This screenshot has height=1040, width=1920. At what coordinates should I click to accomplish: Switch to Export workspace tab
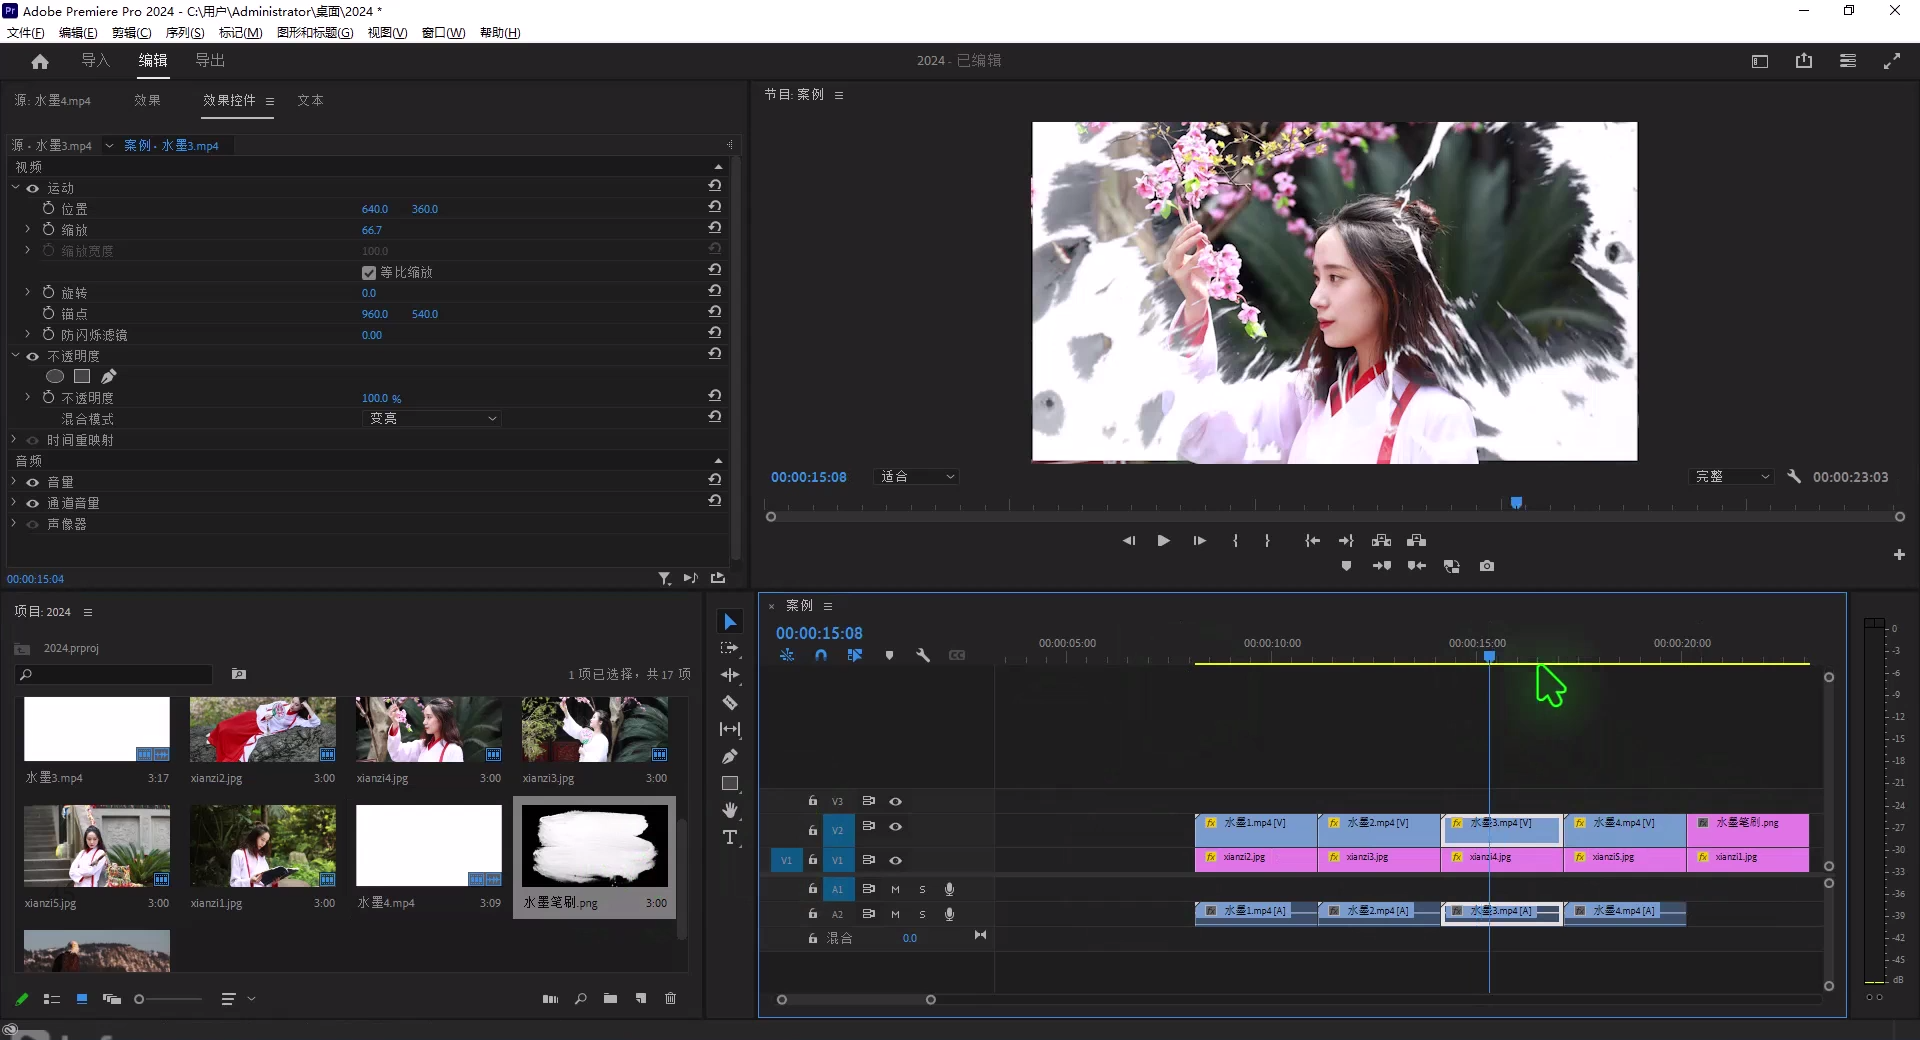click(x=210, y=61)
